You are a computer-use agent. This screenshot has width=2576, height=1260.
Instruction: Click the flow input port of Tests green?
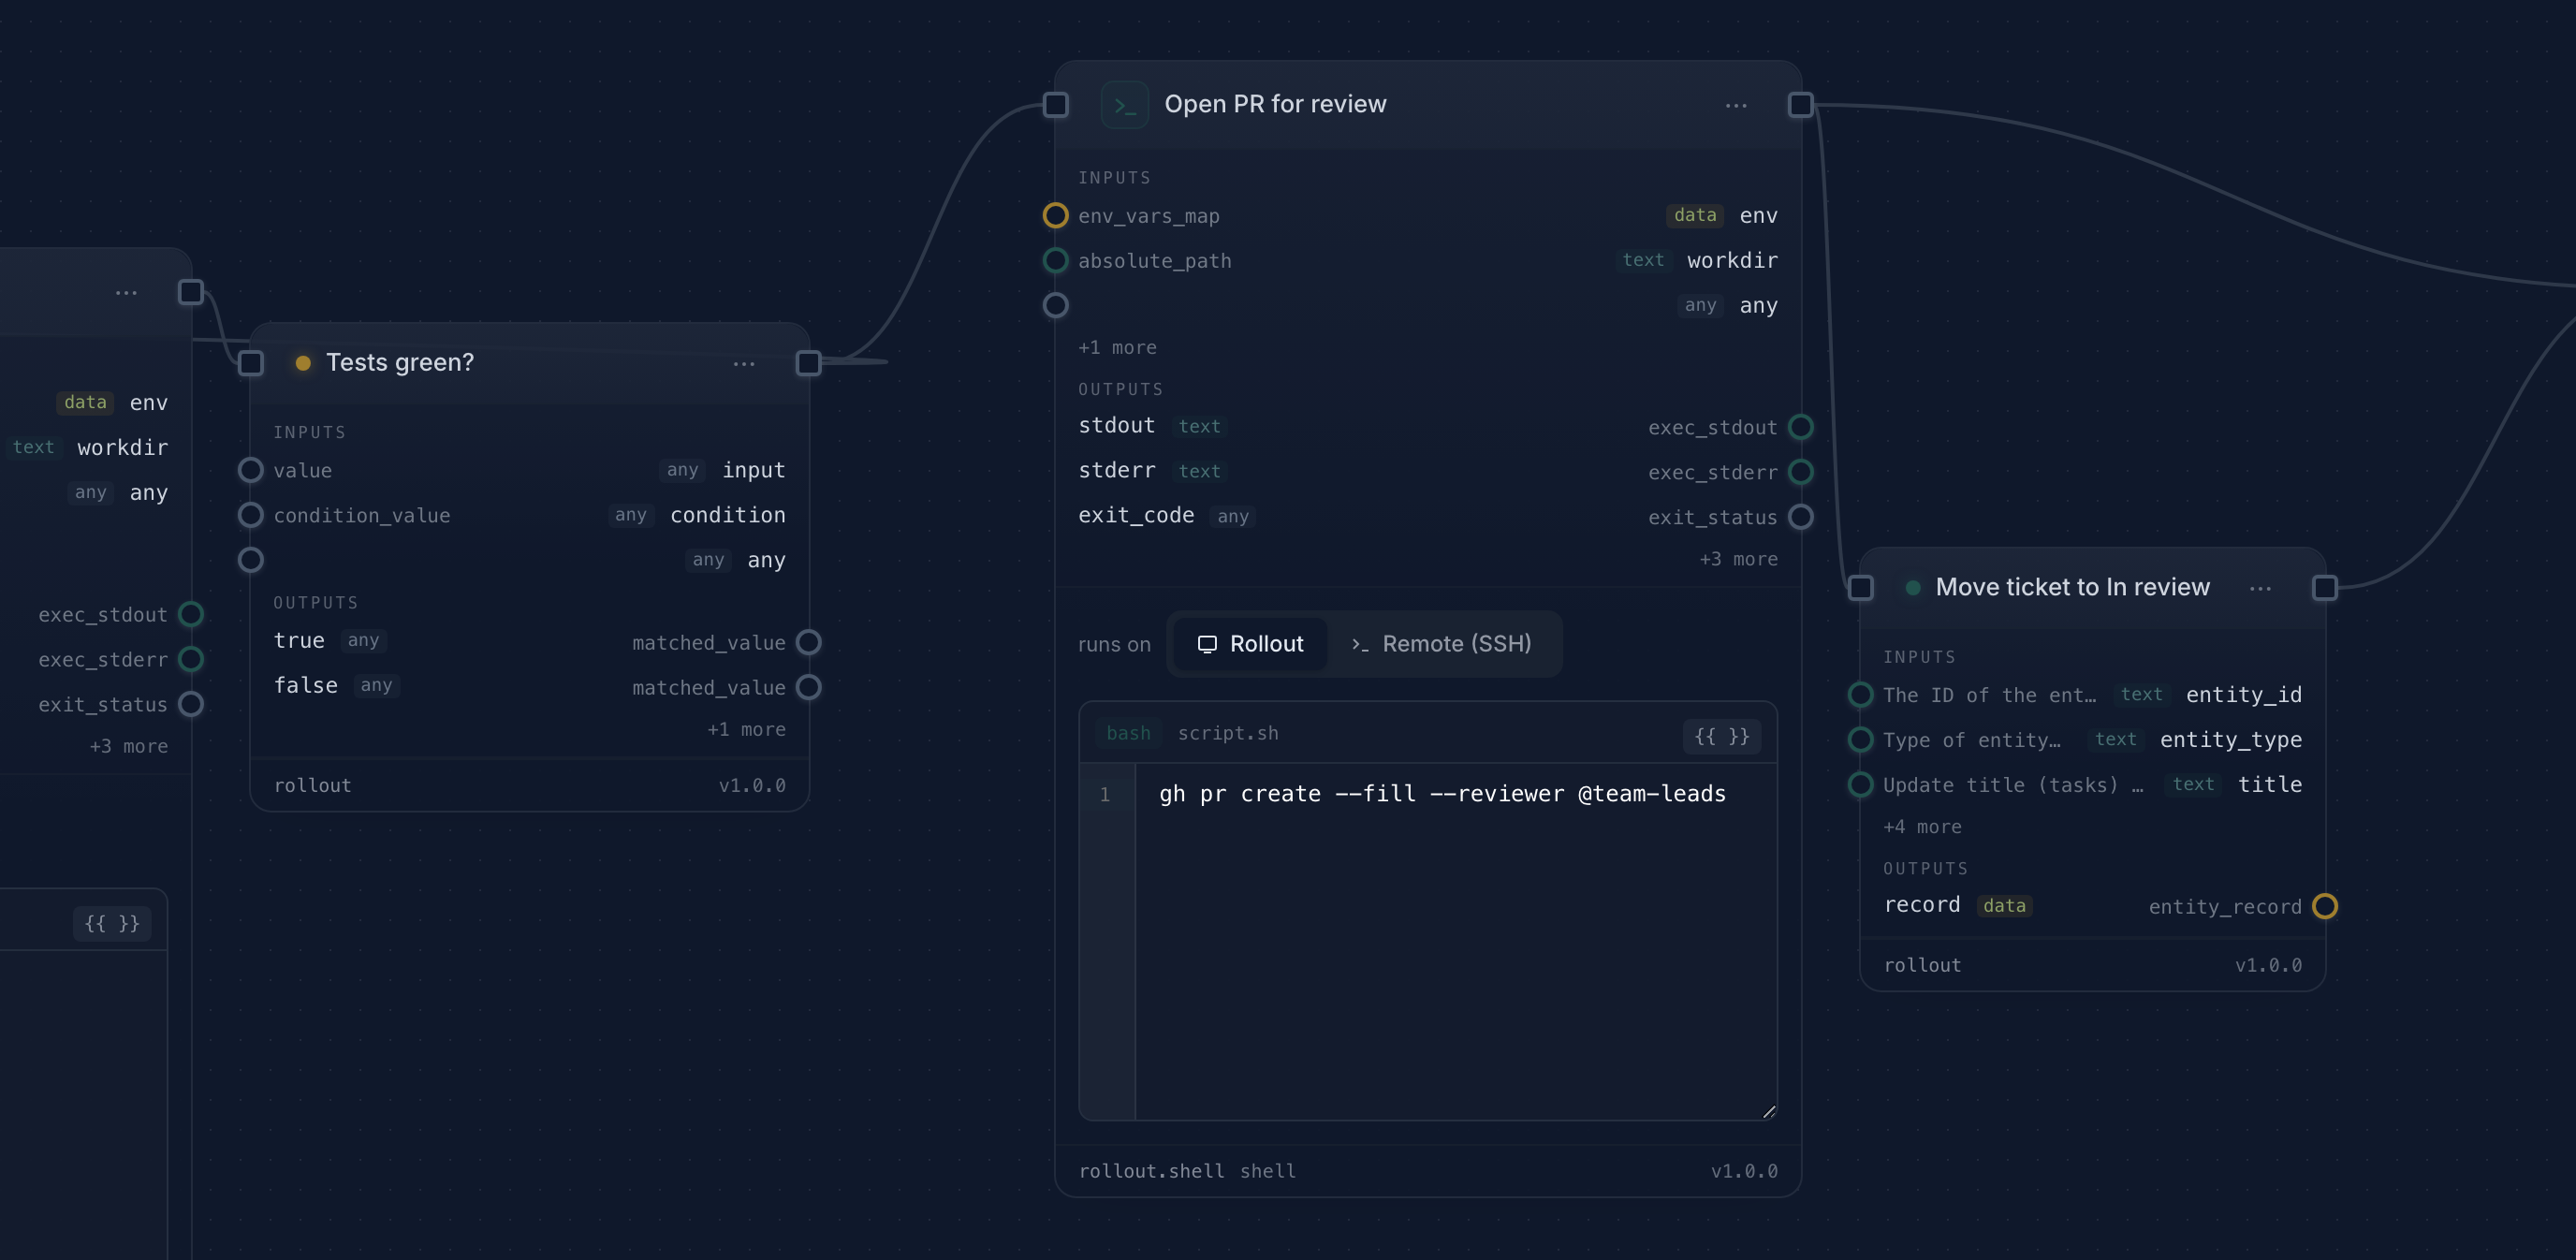250,362
